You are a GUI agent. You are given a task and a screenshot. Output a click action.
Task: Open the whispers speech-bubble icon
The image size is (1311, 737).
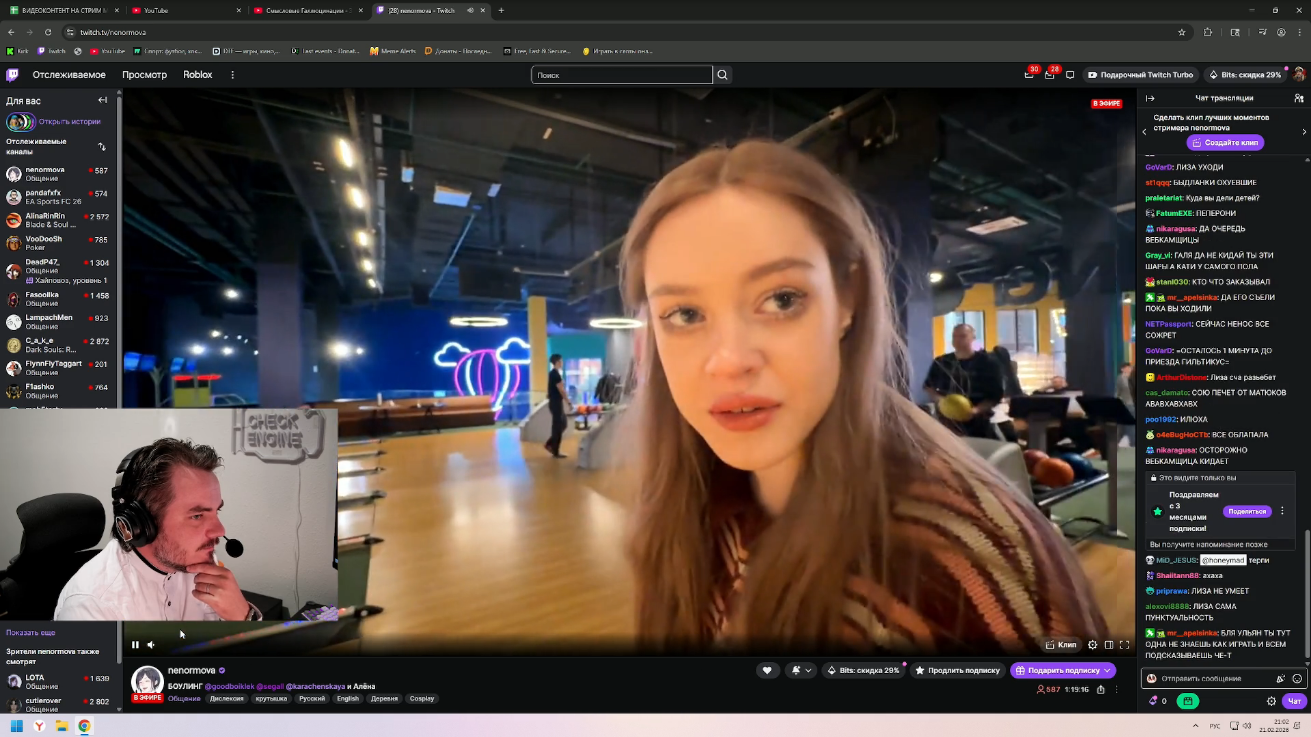click(x=1070, y=75)
